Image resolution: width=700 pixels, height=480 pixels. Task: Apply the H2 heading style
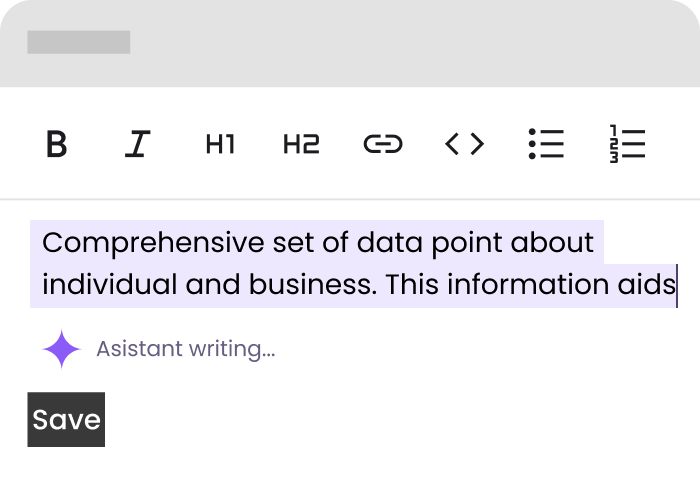301,144
